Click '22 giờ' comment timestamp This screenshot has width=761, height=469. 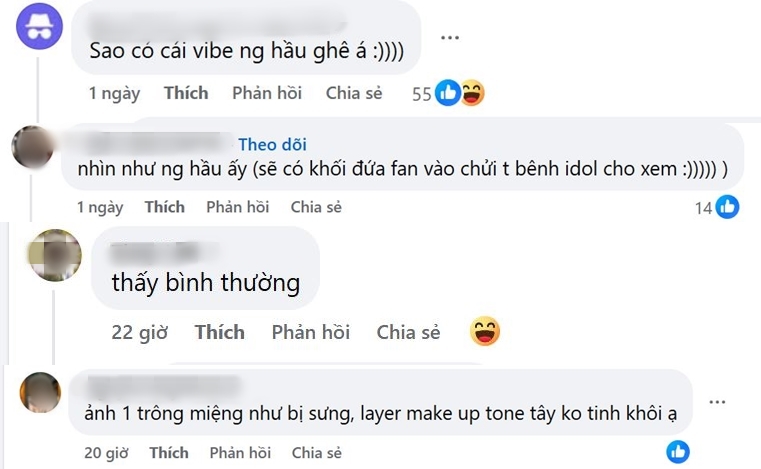click(140, 333)
